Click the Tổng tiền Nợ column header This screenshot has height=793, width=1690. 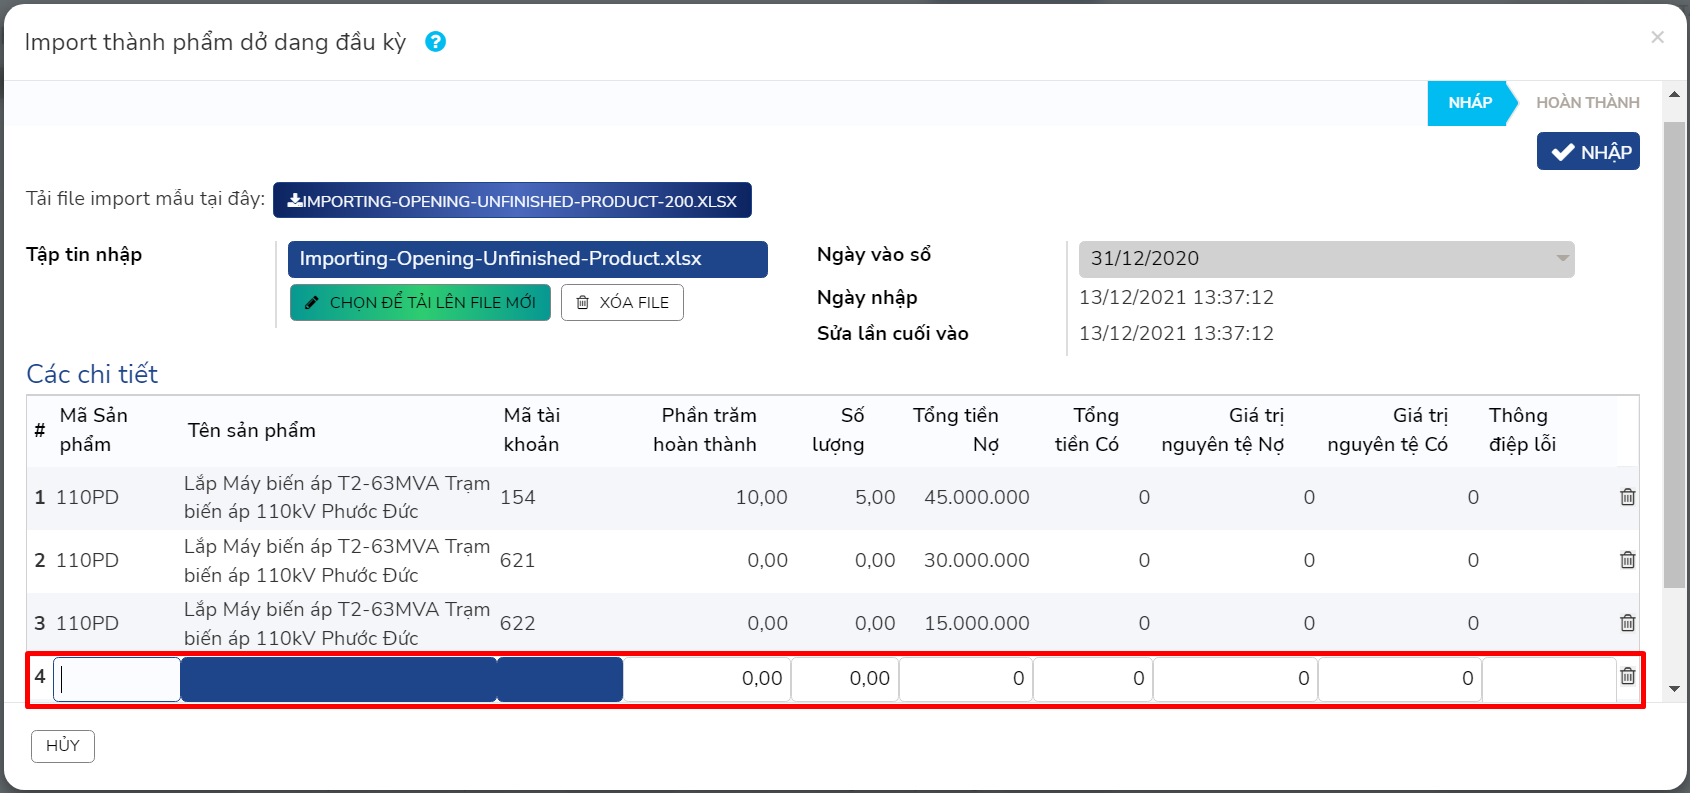(x=956, y=430)
